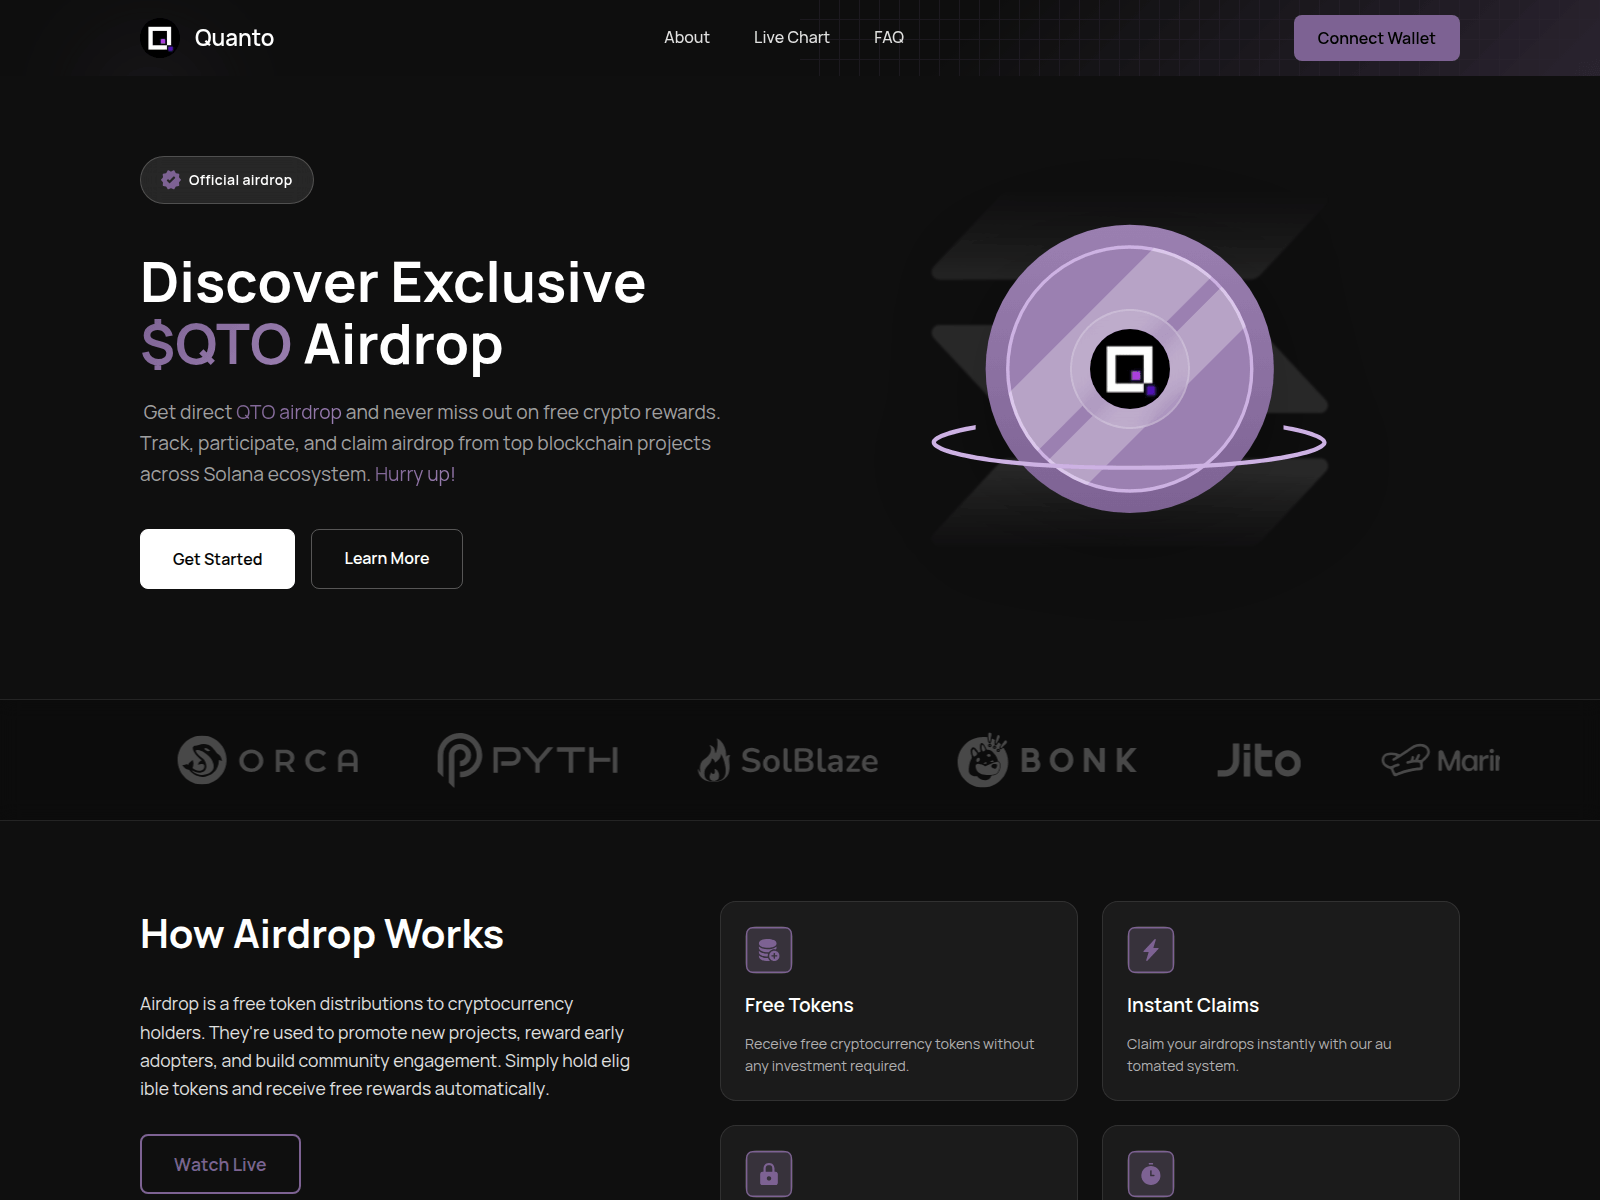The height and width of the screenshot is (1200, 1600).
Task: Click the Quanto logo icon
Action: pyautogui.click(x=159, y=37)
